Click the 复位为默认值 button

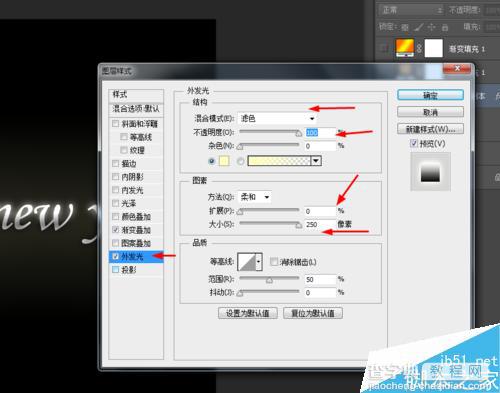click(x=313, y=313)
